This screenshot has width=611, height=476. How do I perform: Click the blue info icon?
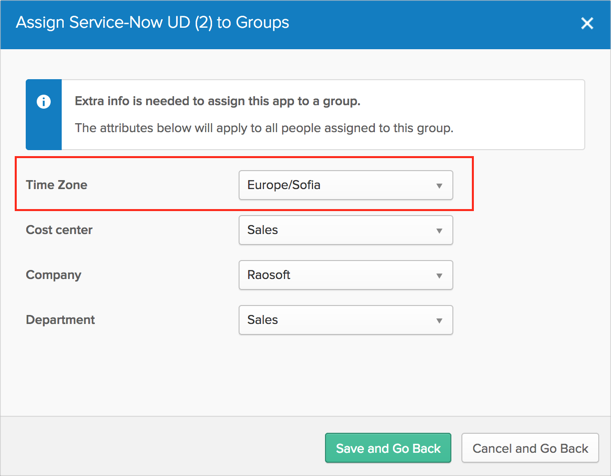(x=44, y=102)
